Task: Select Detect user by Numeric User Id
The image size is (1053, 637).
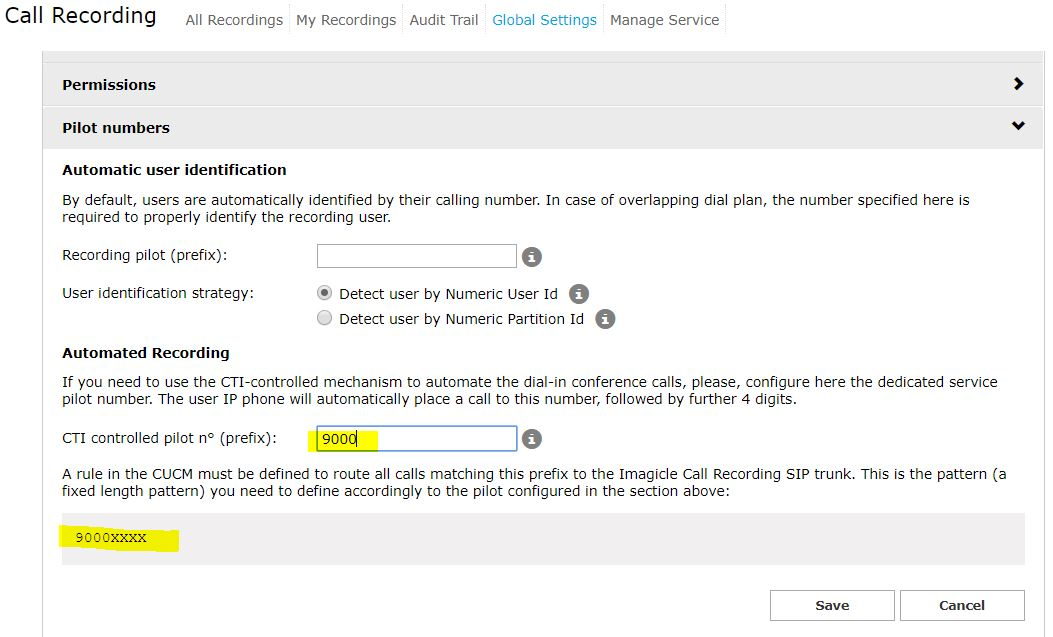Action: [x=324, y=294]
